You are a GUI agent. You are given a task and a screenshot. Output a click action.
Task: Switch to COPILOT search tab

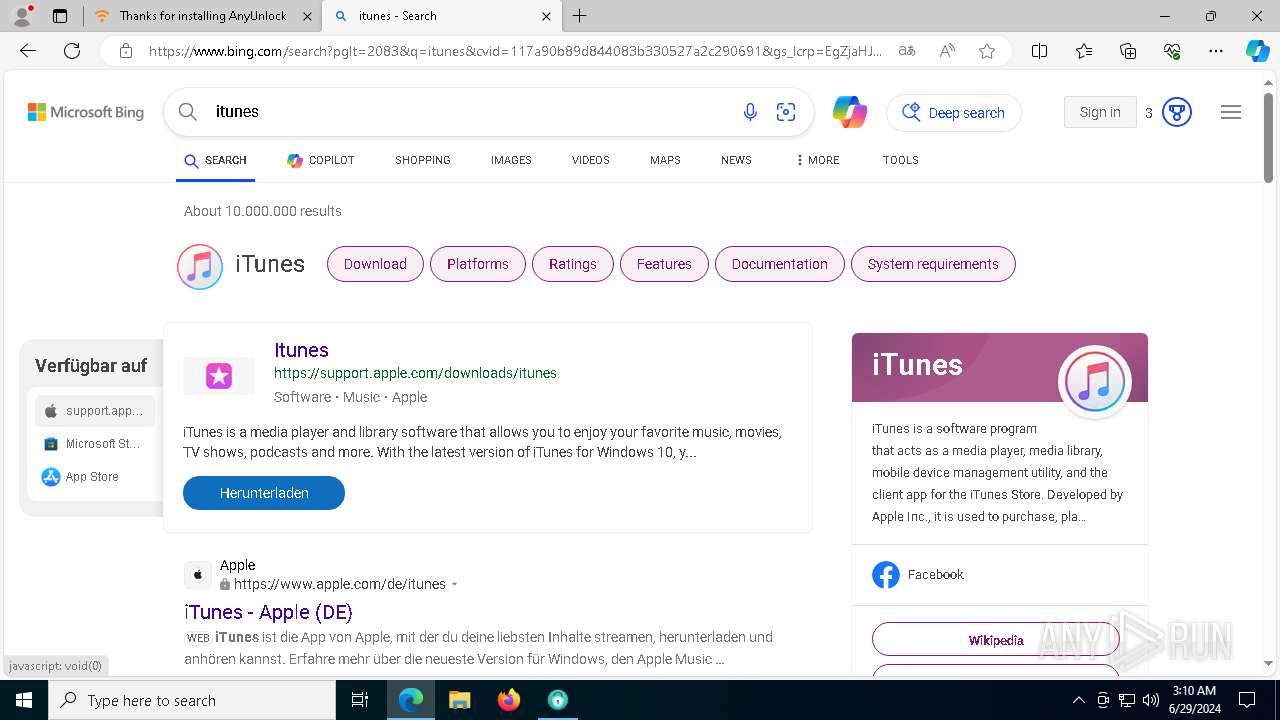point(320,160)
